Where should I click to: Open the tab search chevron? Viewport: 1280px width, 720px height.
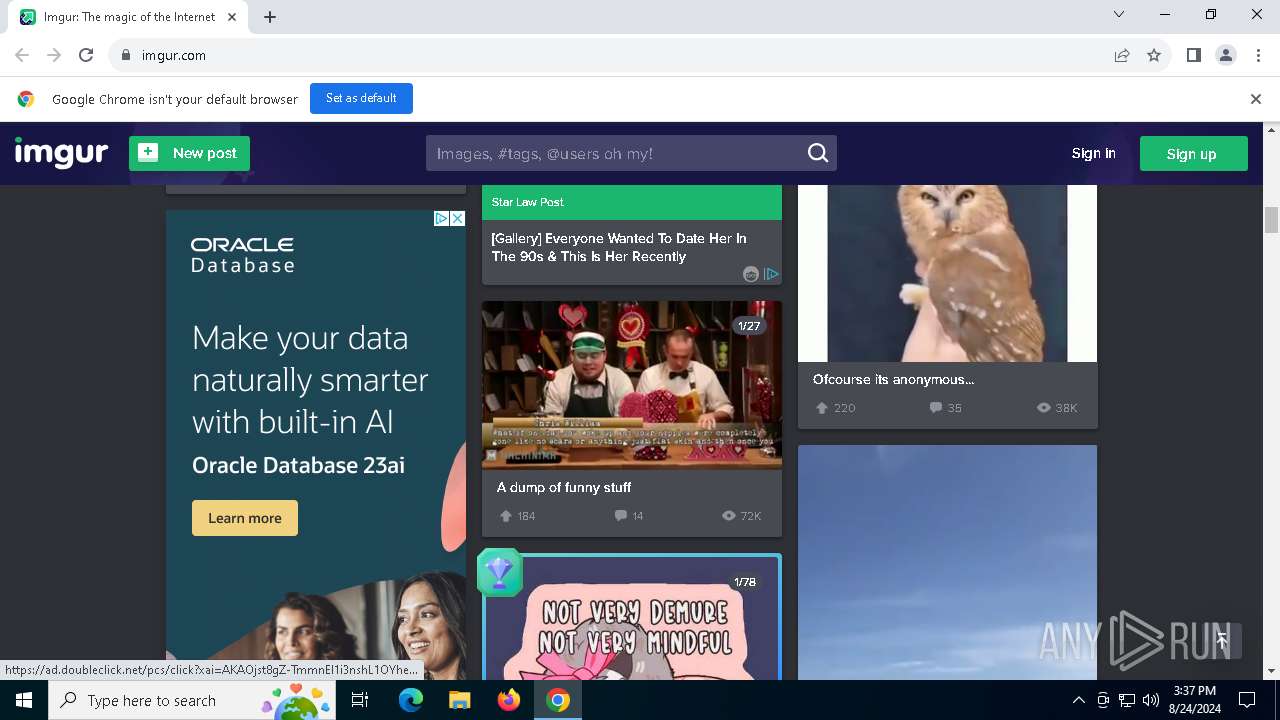click(1119, 14)
